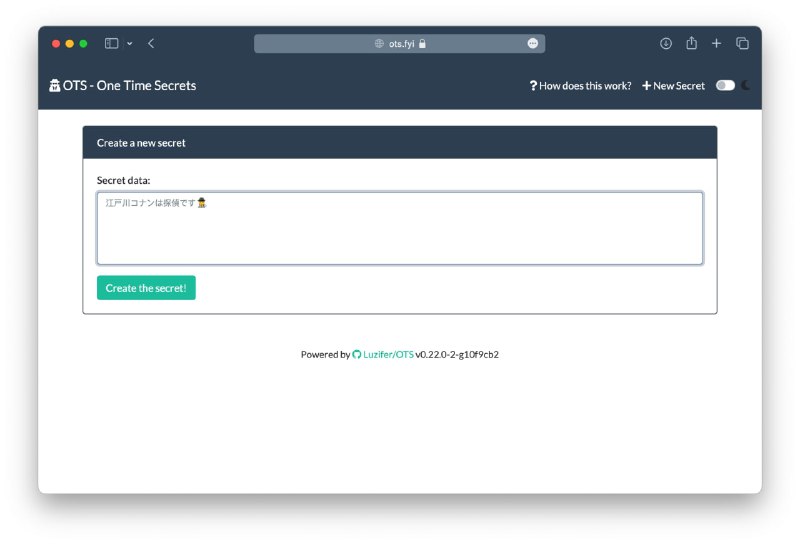800x544 pixels.
Task: Toggle the dark mode switch
Action: coord(725,86)
